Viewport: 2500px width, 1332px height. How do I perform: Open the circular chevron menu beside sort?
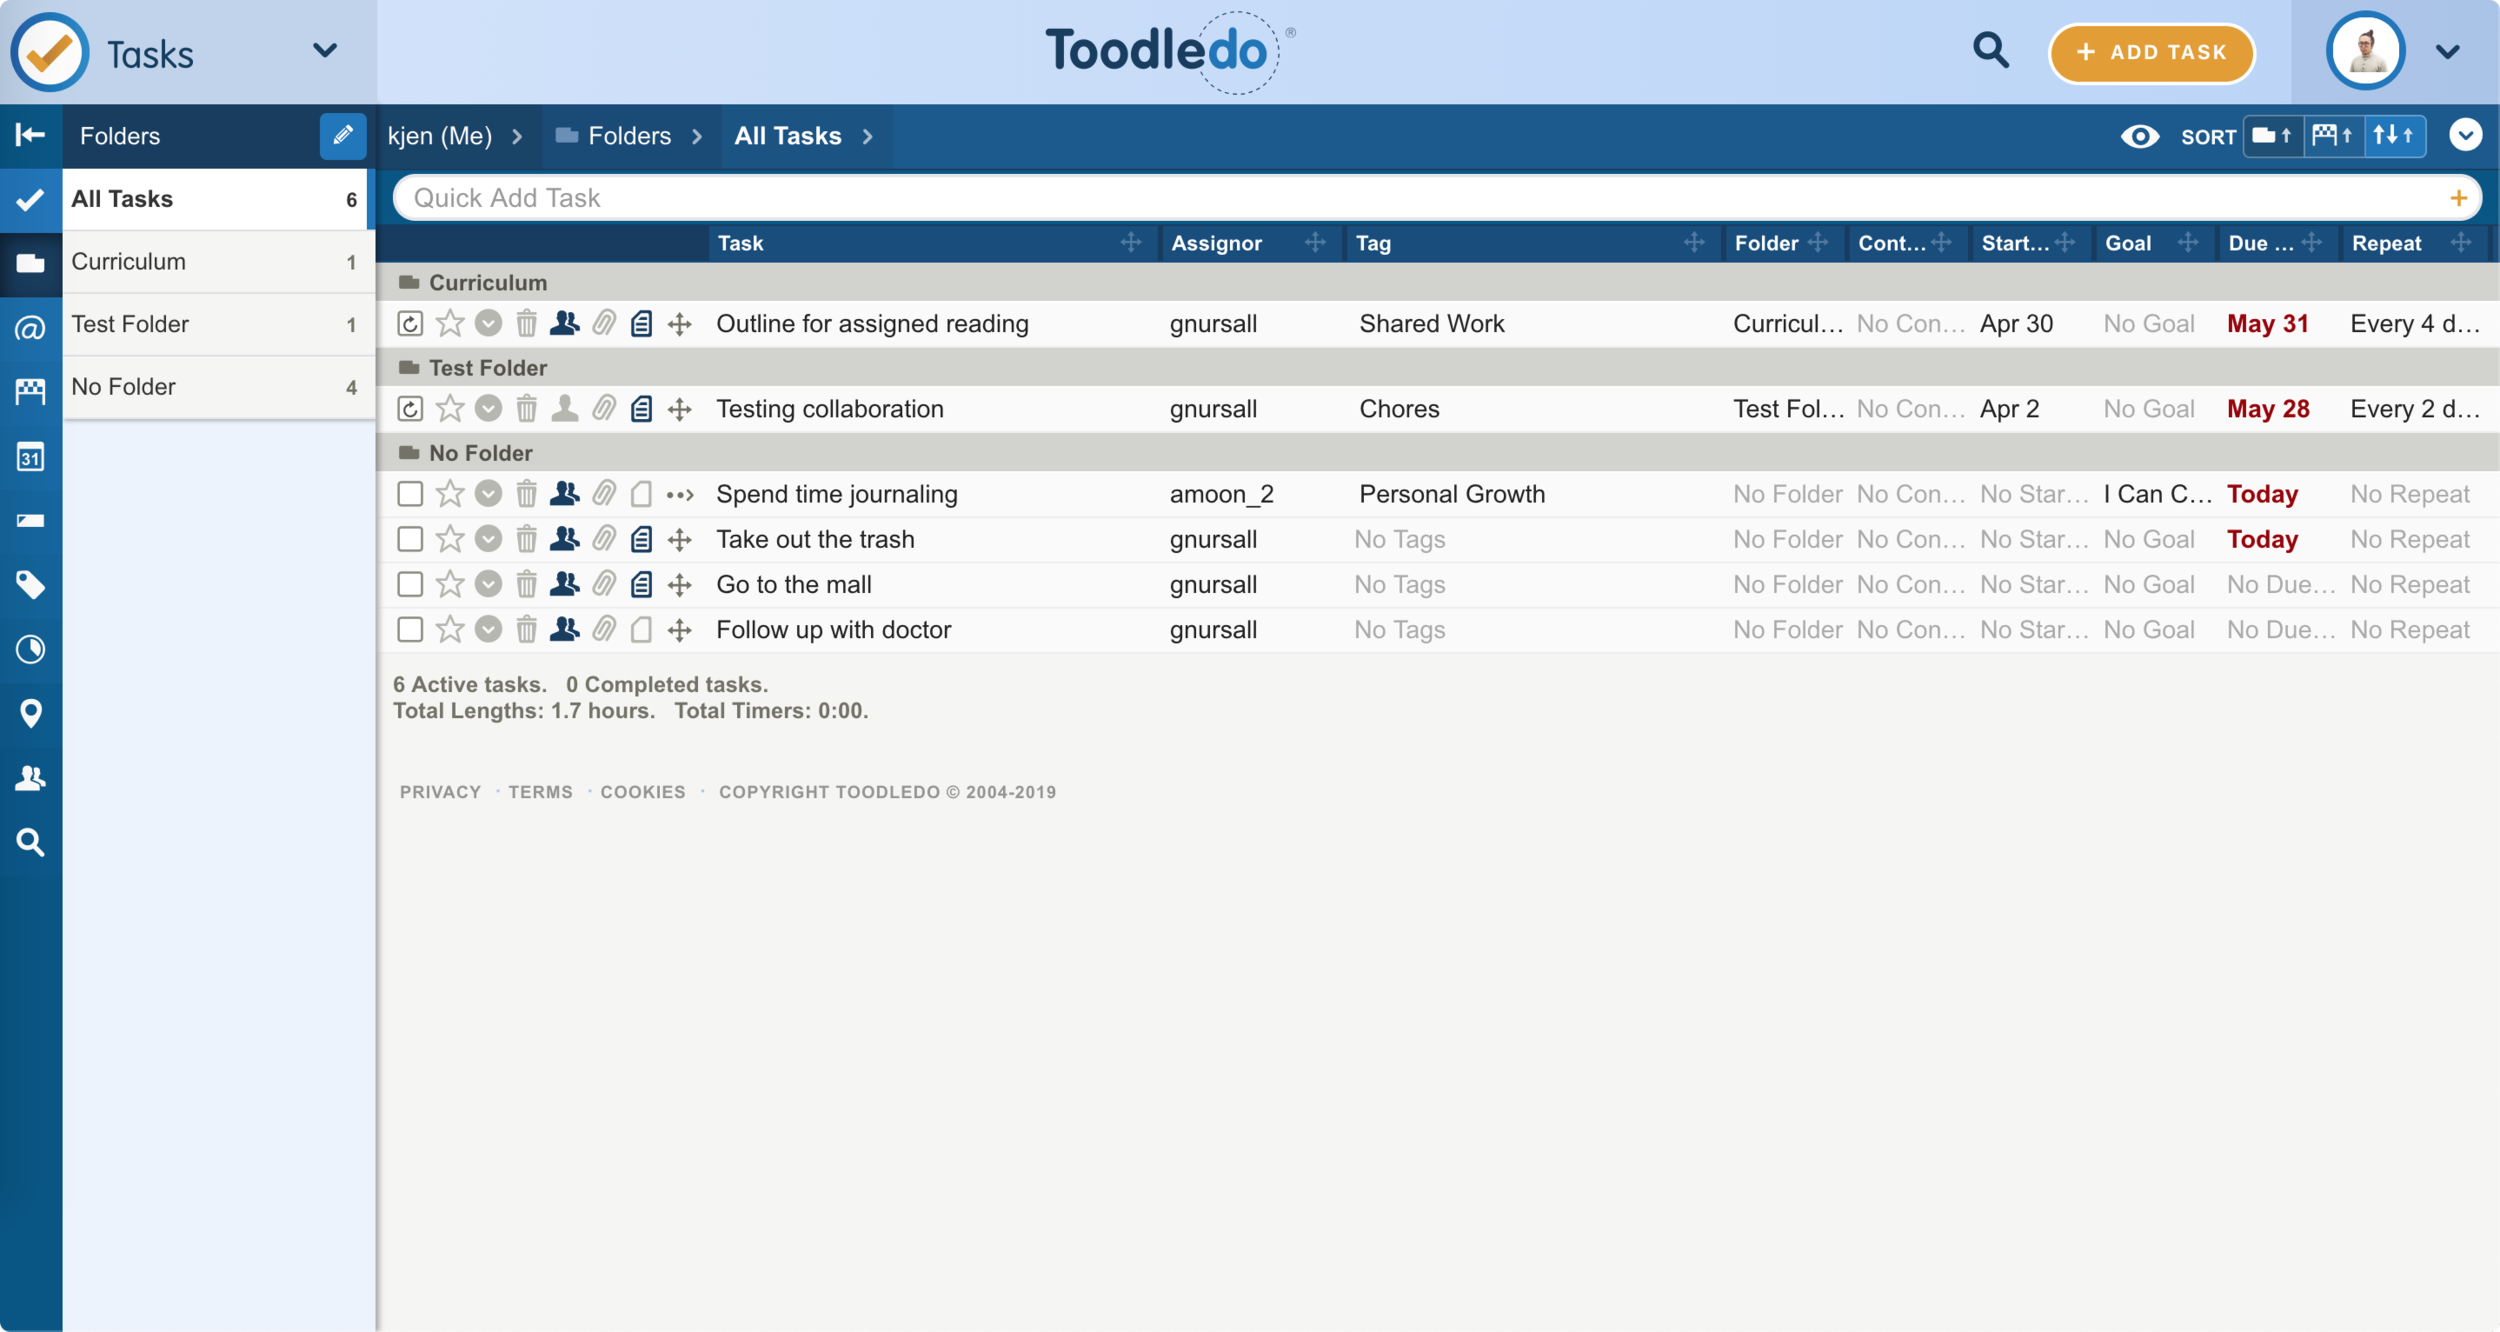point(2465,135)
